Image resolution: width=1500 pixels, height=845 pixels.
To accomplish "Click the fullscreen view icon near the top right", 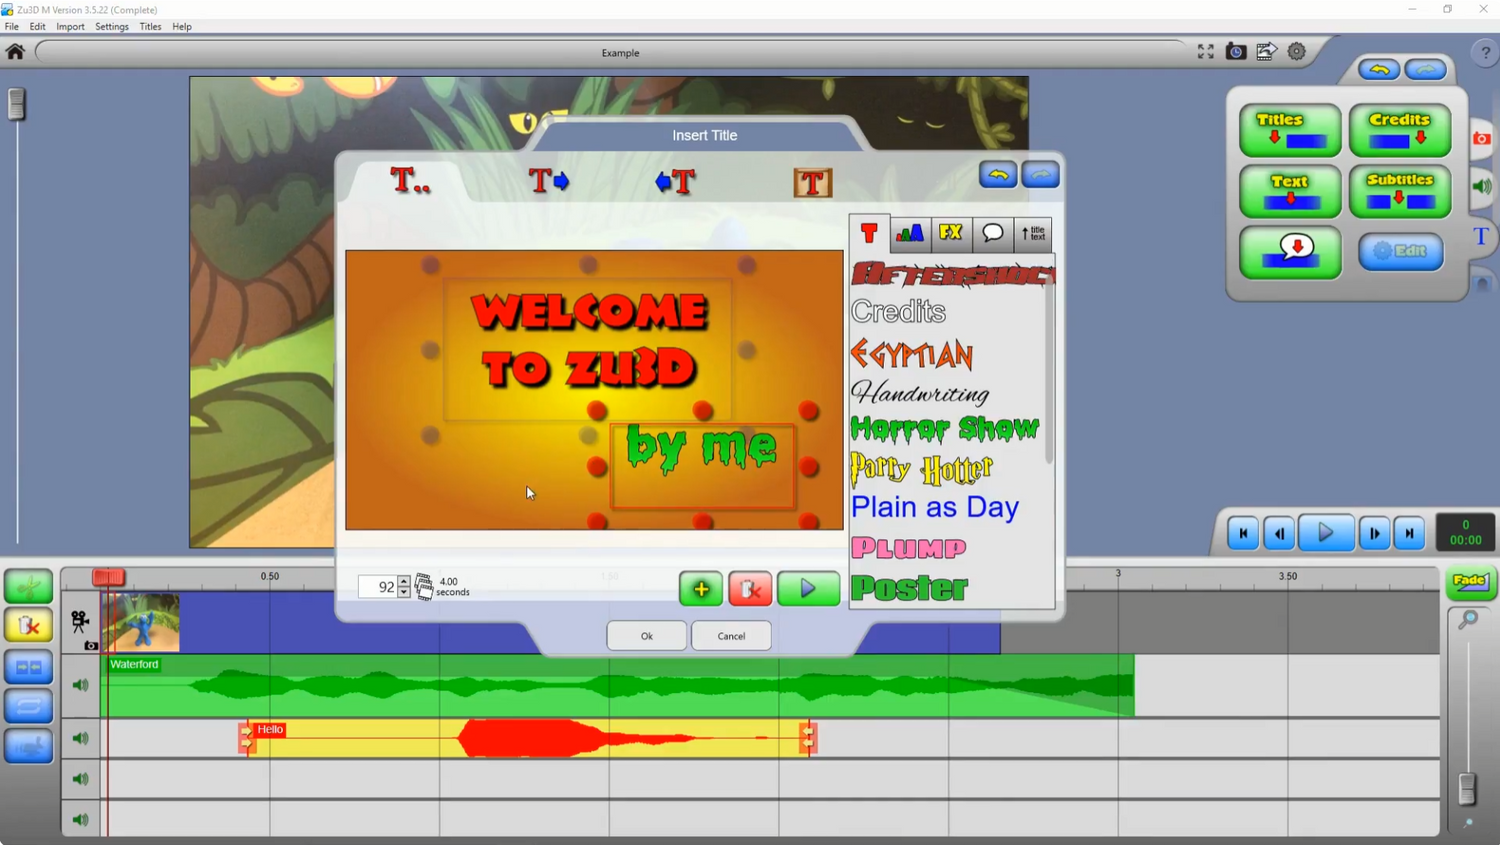I will pyautogui.click(x=1205, y=51).
